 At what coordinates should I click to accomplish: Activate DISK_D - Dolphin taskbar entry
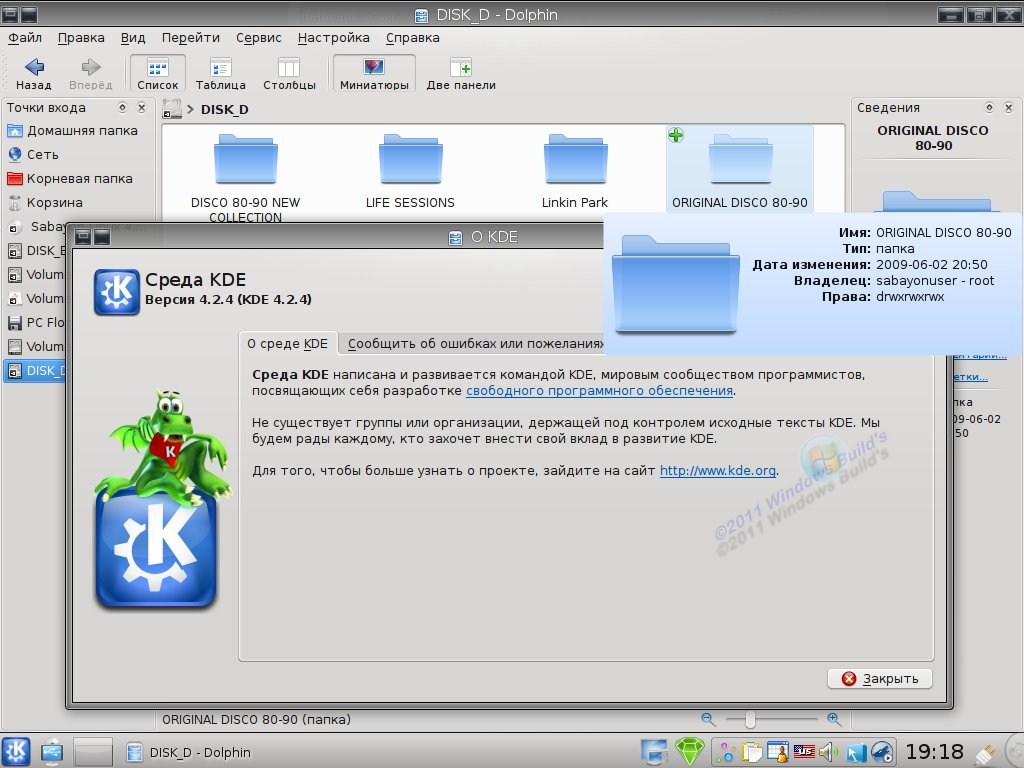(x=189, y=752)
